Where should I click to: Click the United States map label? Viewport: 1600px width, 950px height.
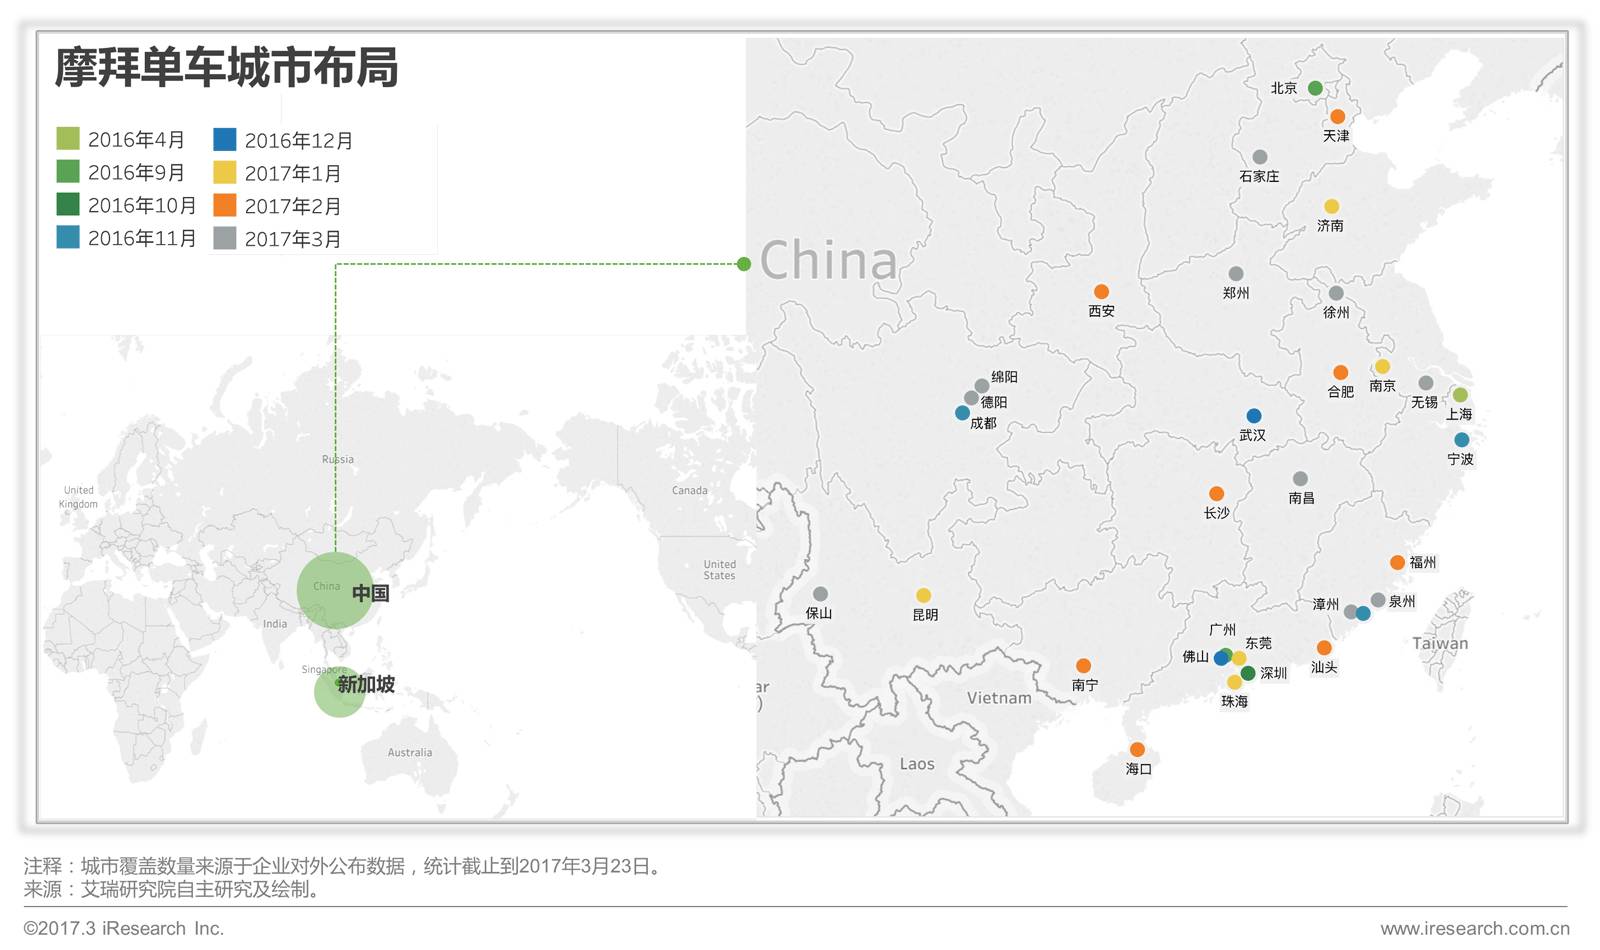pyautogui.click(x=719, y=570)
